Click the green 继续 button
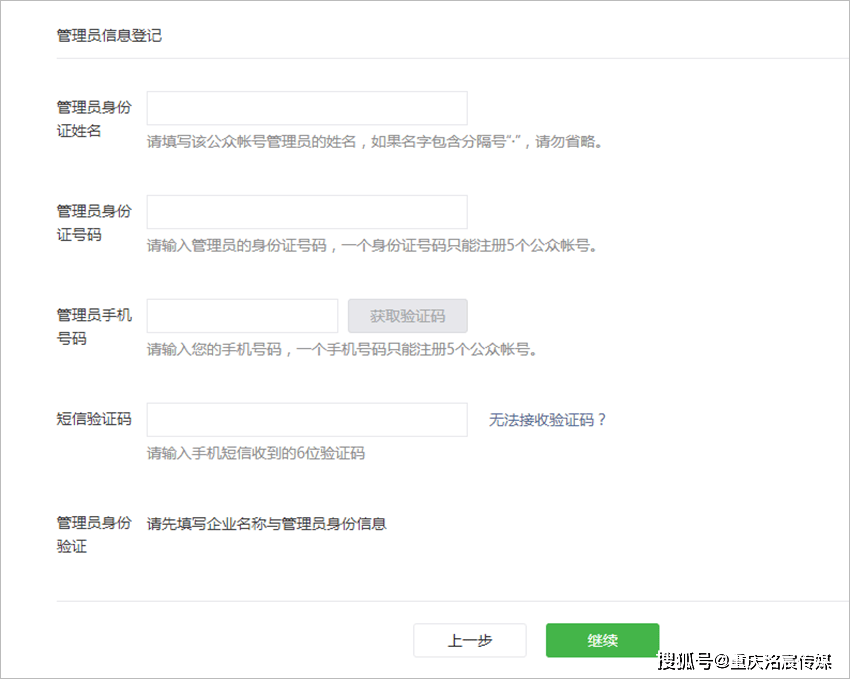This screenshot has width=850, height=680. point(602,640)
